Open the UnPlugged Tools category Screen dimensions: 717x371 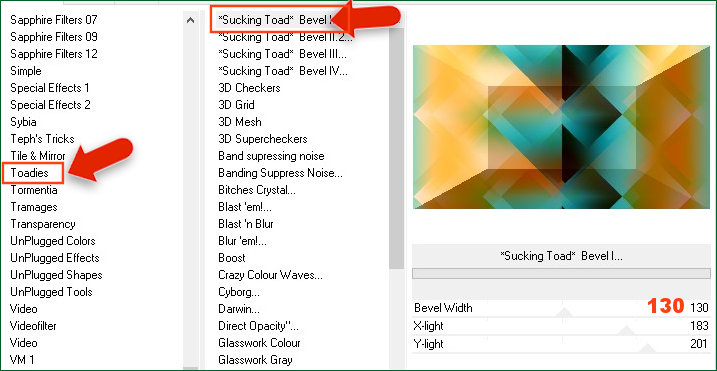click(x=51, y=292)
